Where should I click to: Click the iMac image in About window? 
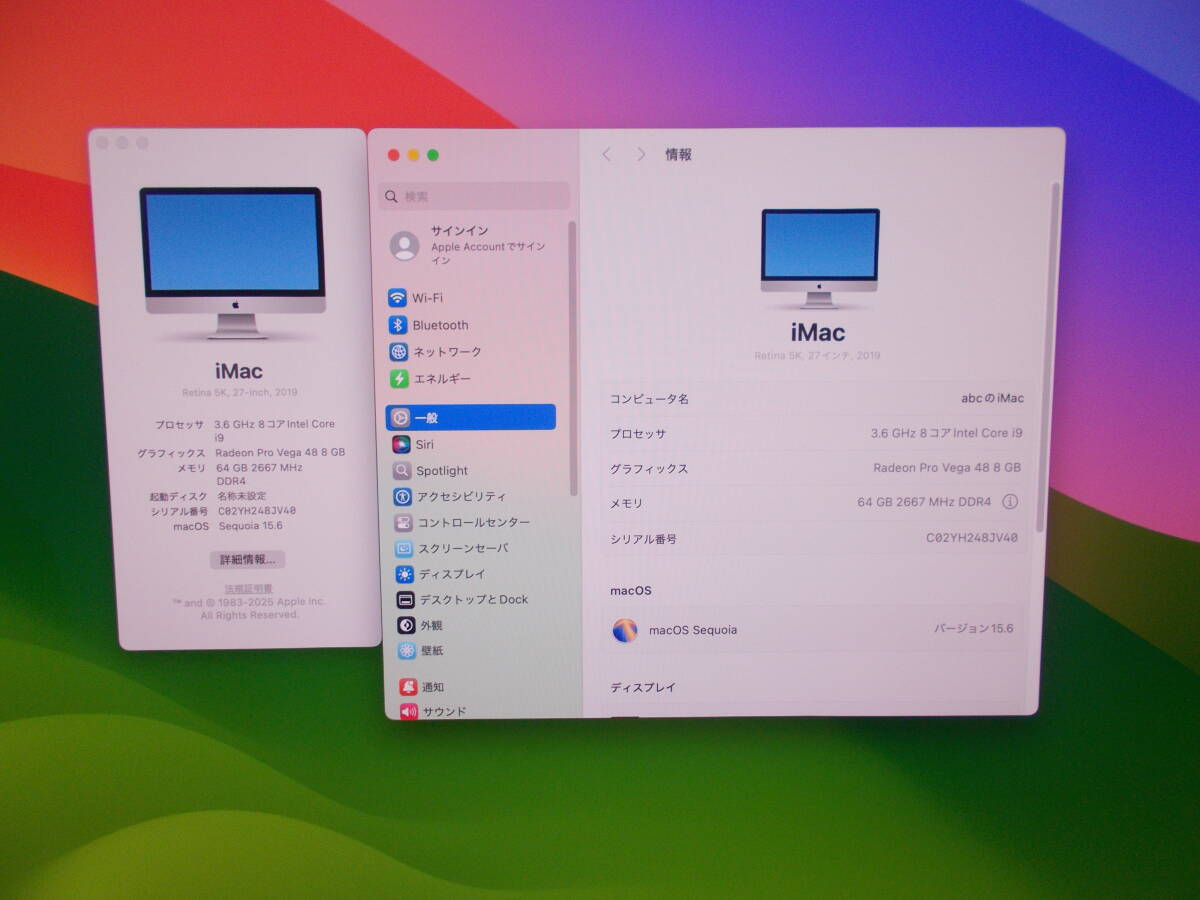233,263
